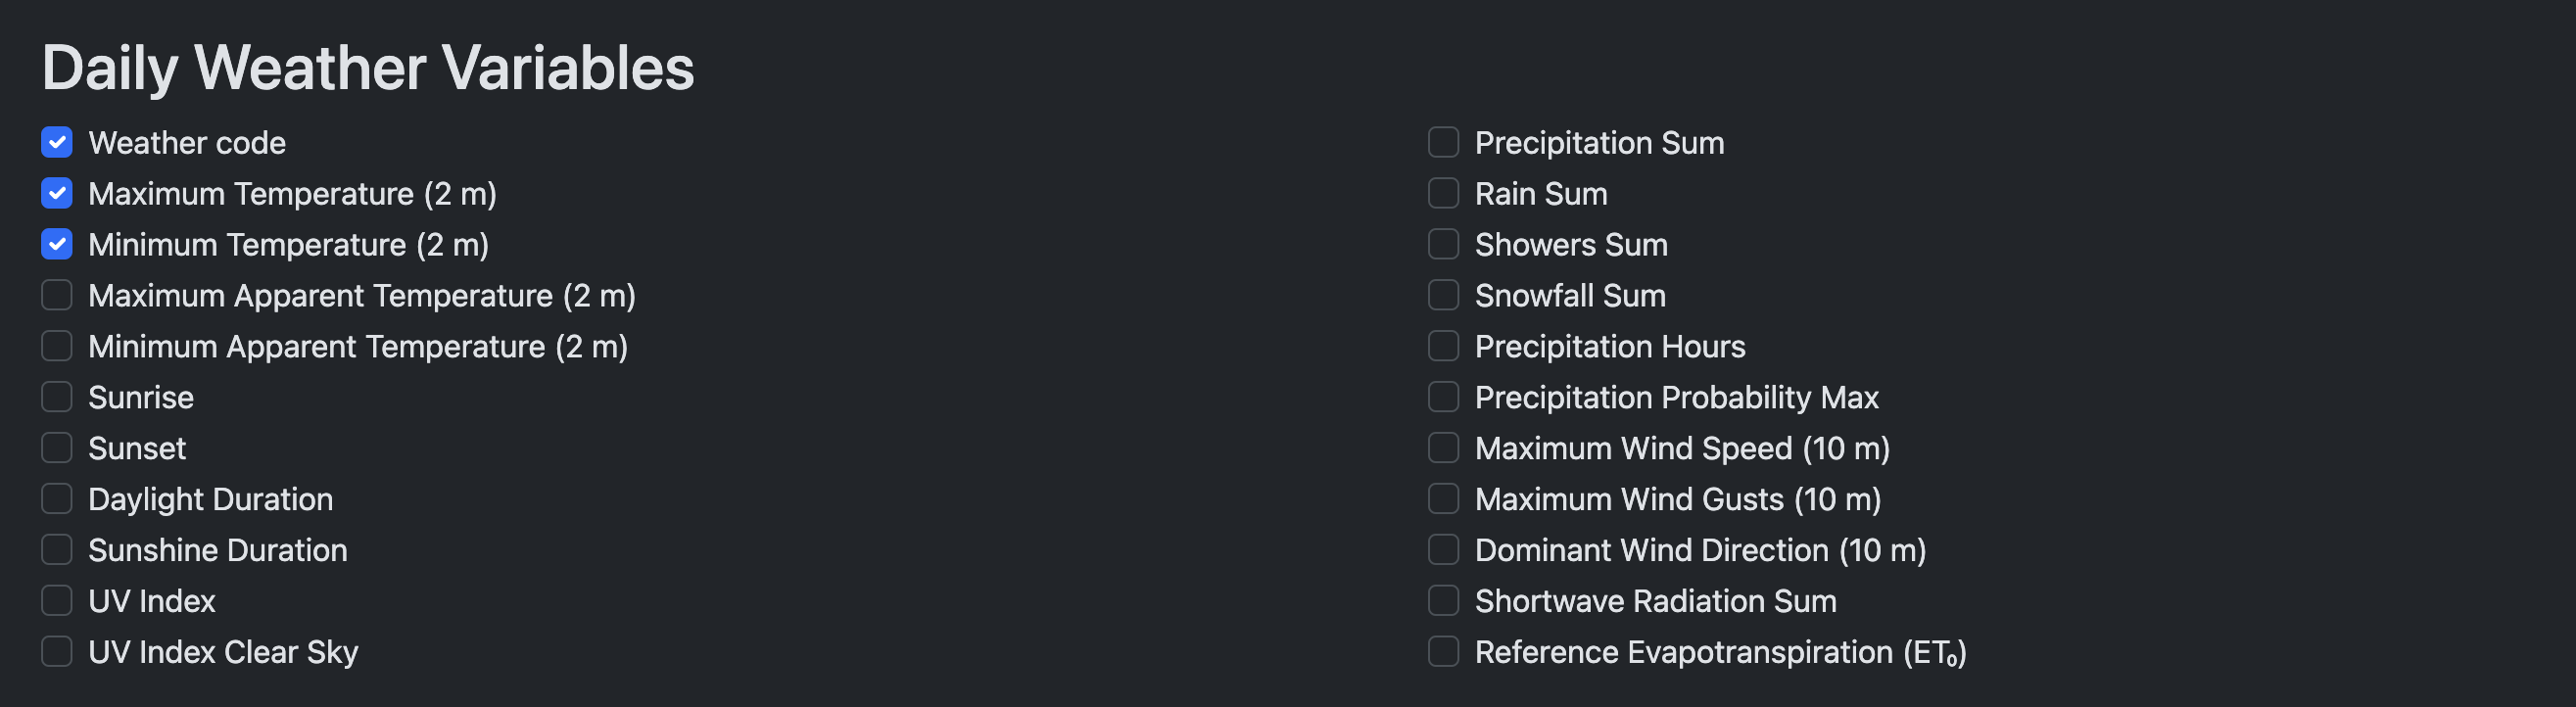Tick the Sunrise checkbox
Viewport: 2576px width, 707px height.
(x=57, y=397)
